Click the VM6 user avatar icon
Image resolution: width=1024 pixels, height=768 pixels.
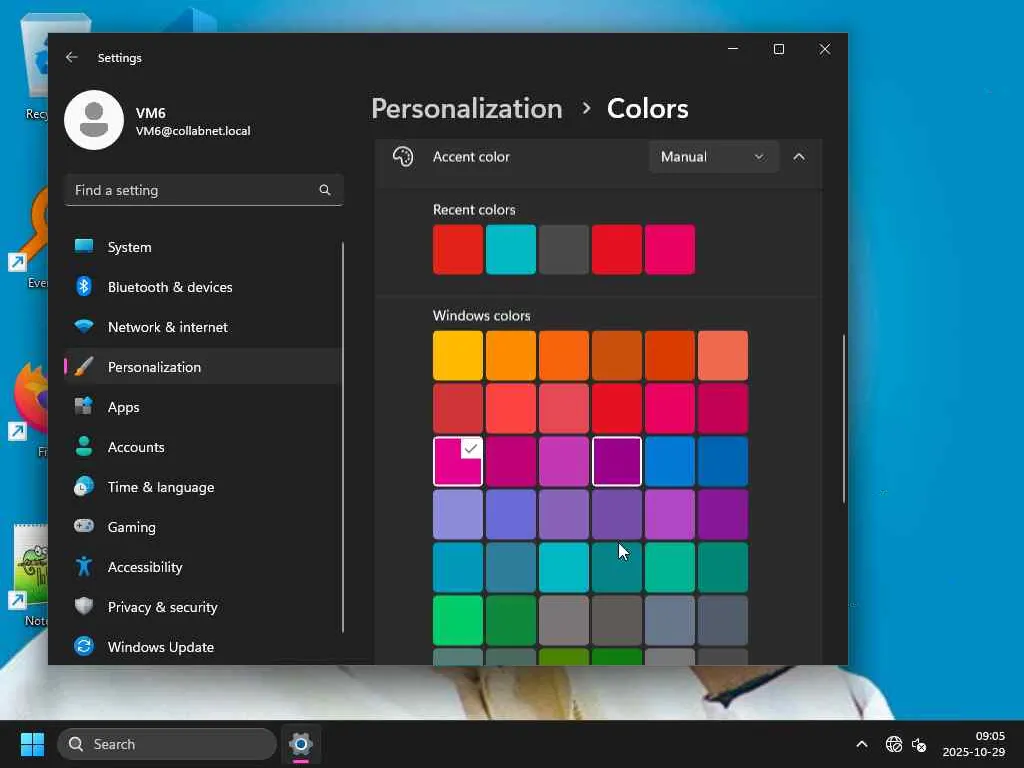coord(94,120)
